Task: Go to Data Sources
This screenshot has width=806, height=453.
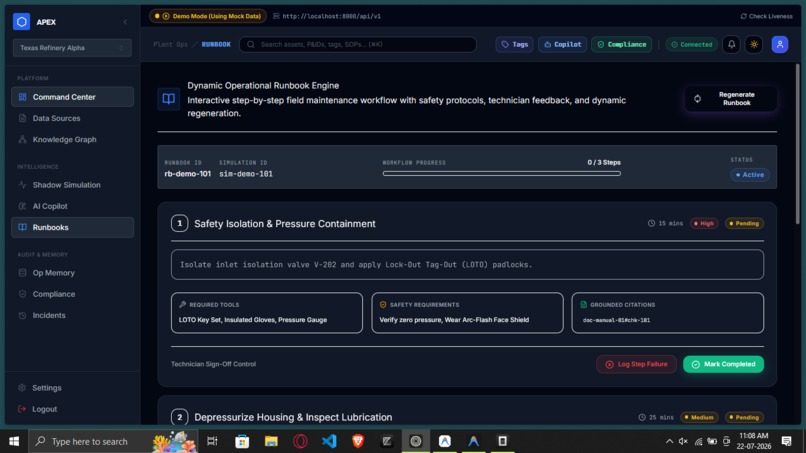Action: [72, 118]
